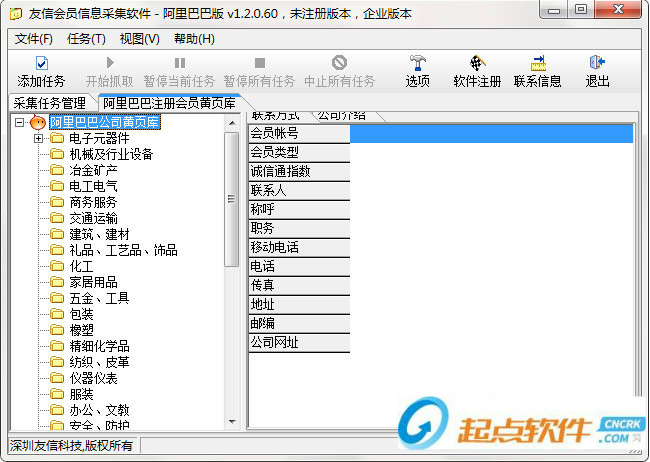Click folder icon beside 机械及行业设备
This screenshot has height=462, width=650.
[57, 154]
